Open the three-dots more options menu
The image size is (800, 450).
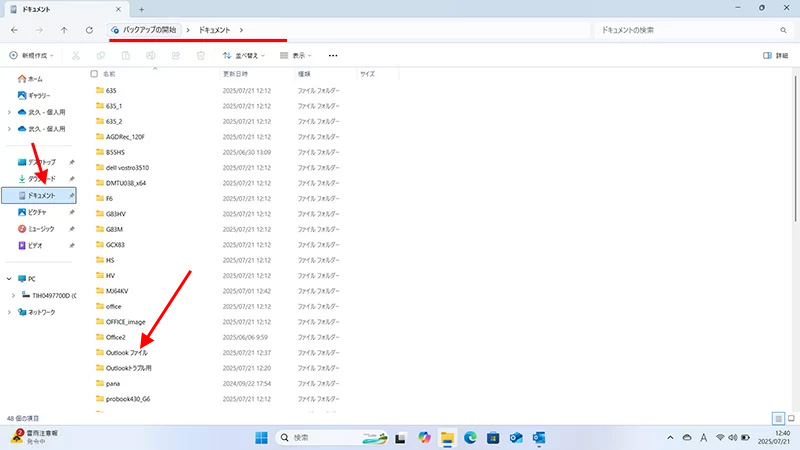tap(333, 55)
